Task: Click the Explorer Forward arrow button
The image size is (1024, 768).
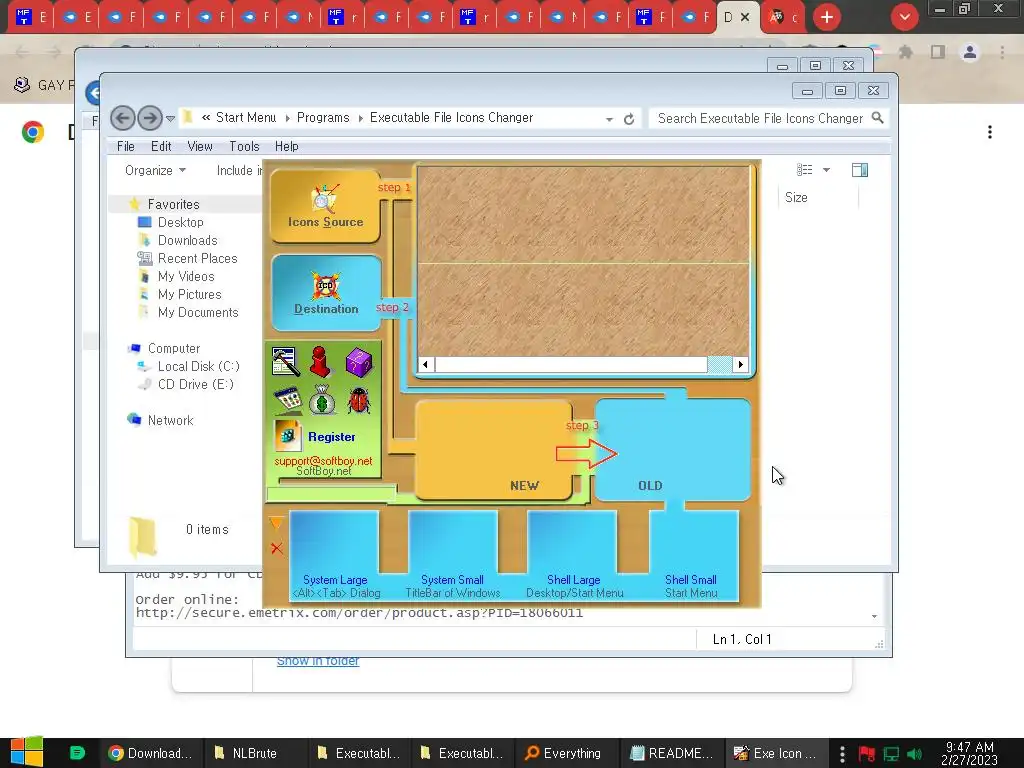Action: [x=150, y=118]
